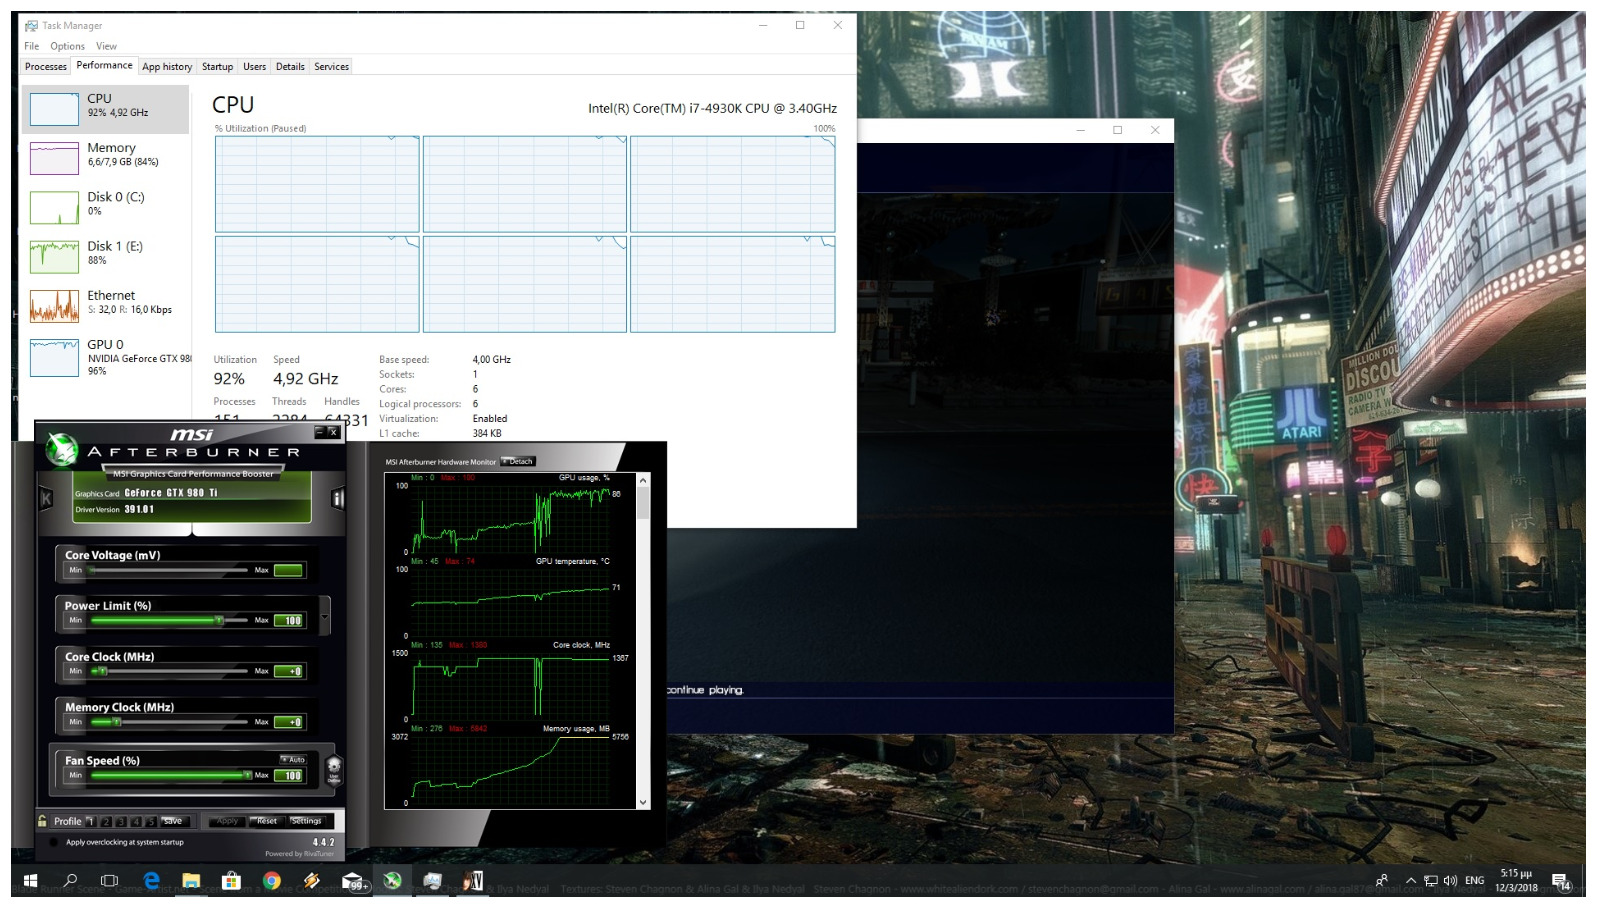The height and width of the screenshot is (907, 1597).
Task: Select Afterburner profile slot 5
Action: point(151,821)
